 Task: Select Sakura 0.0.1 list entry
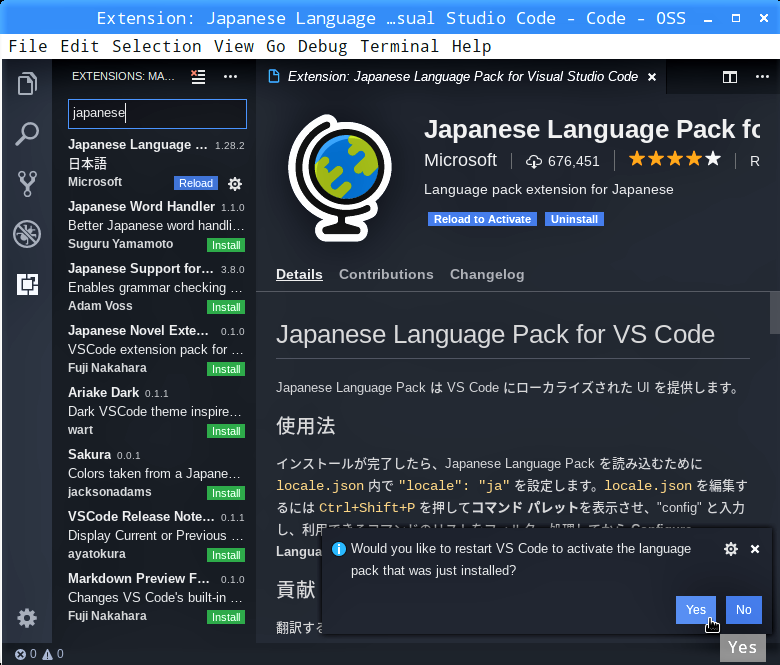[x=154, y=474]
